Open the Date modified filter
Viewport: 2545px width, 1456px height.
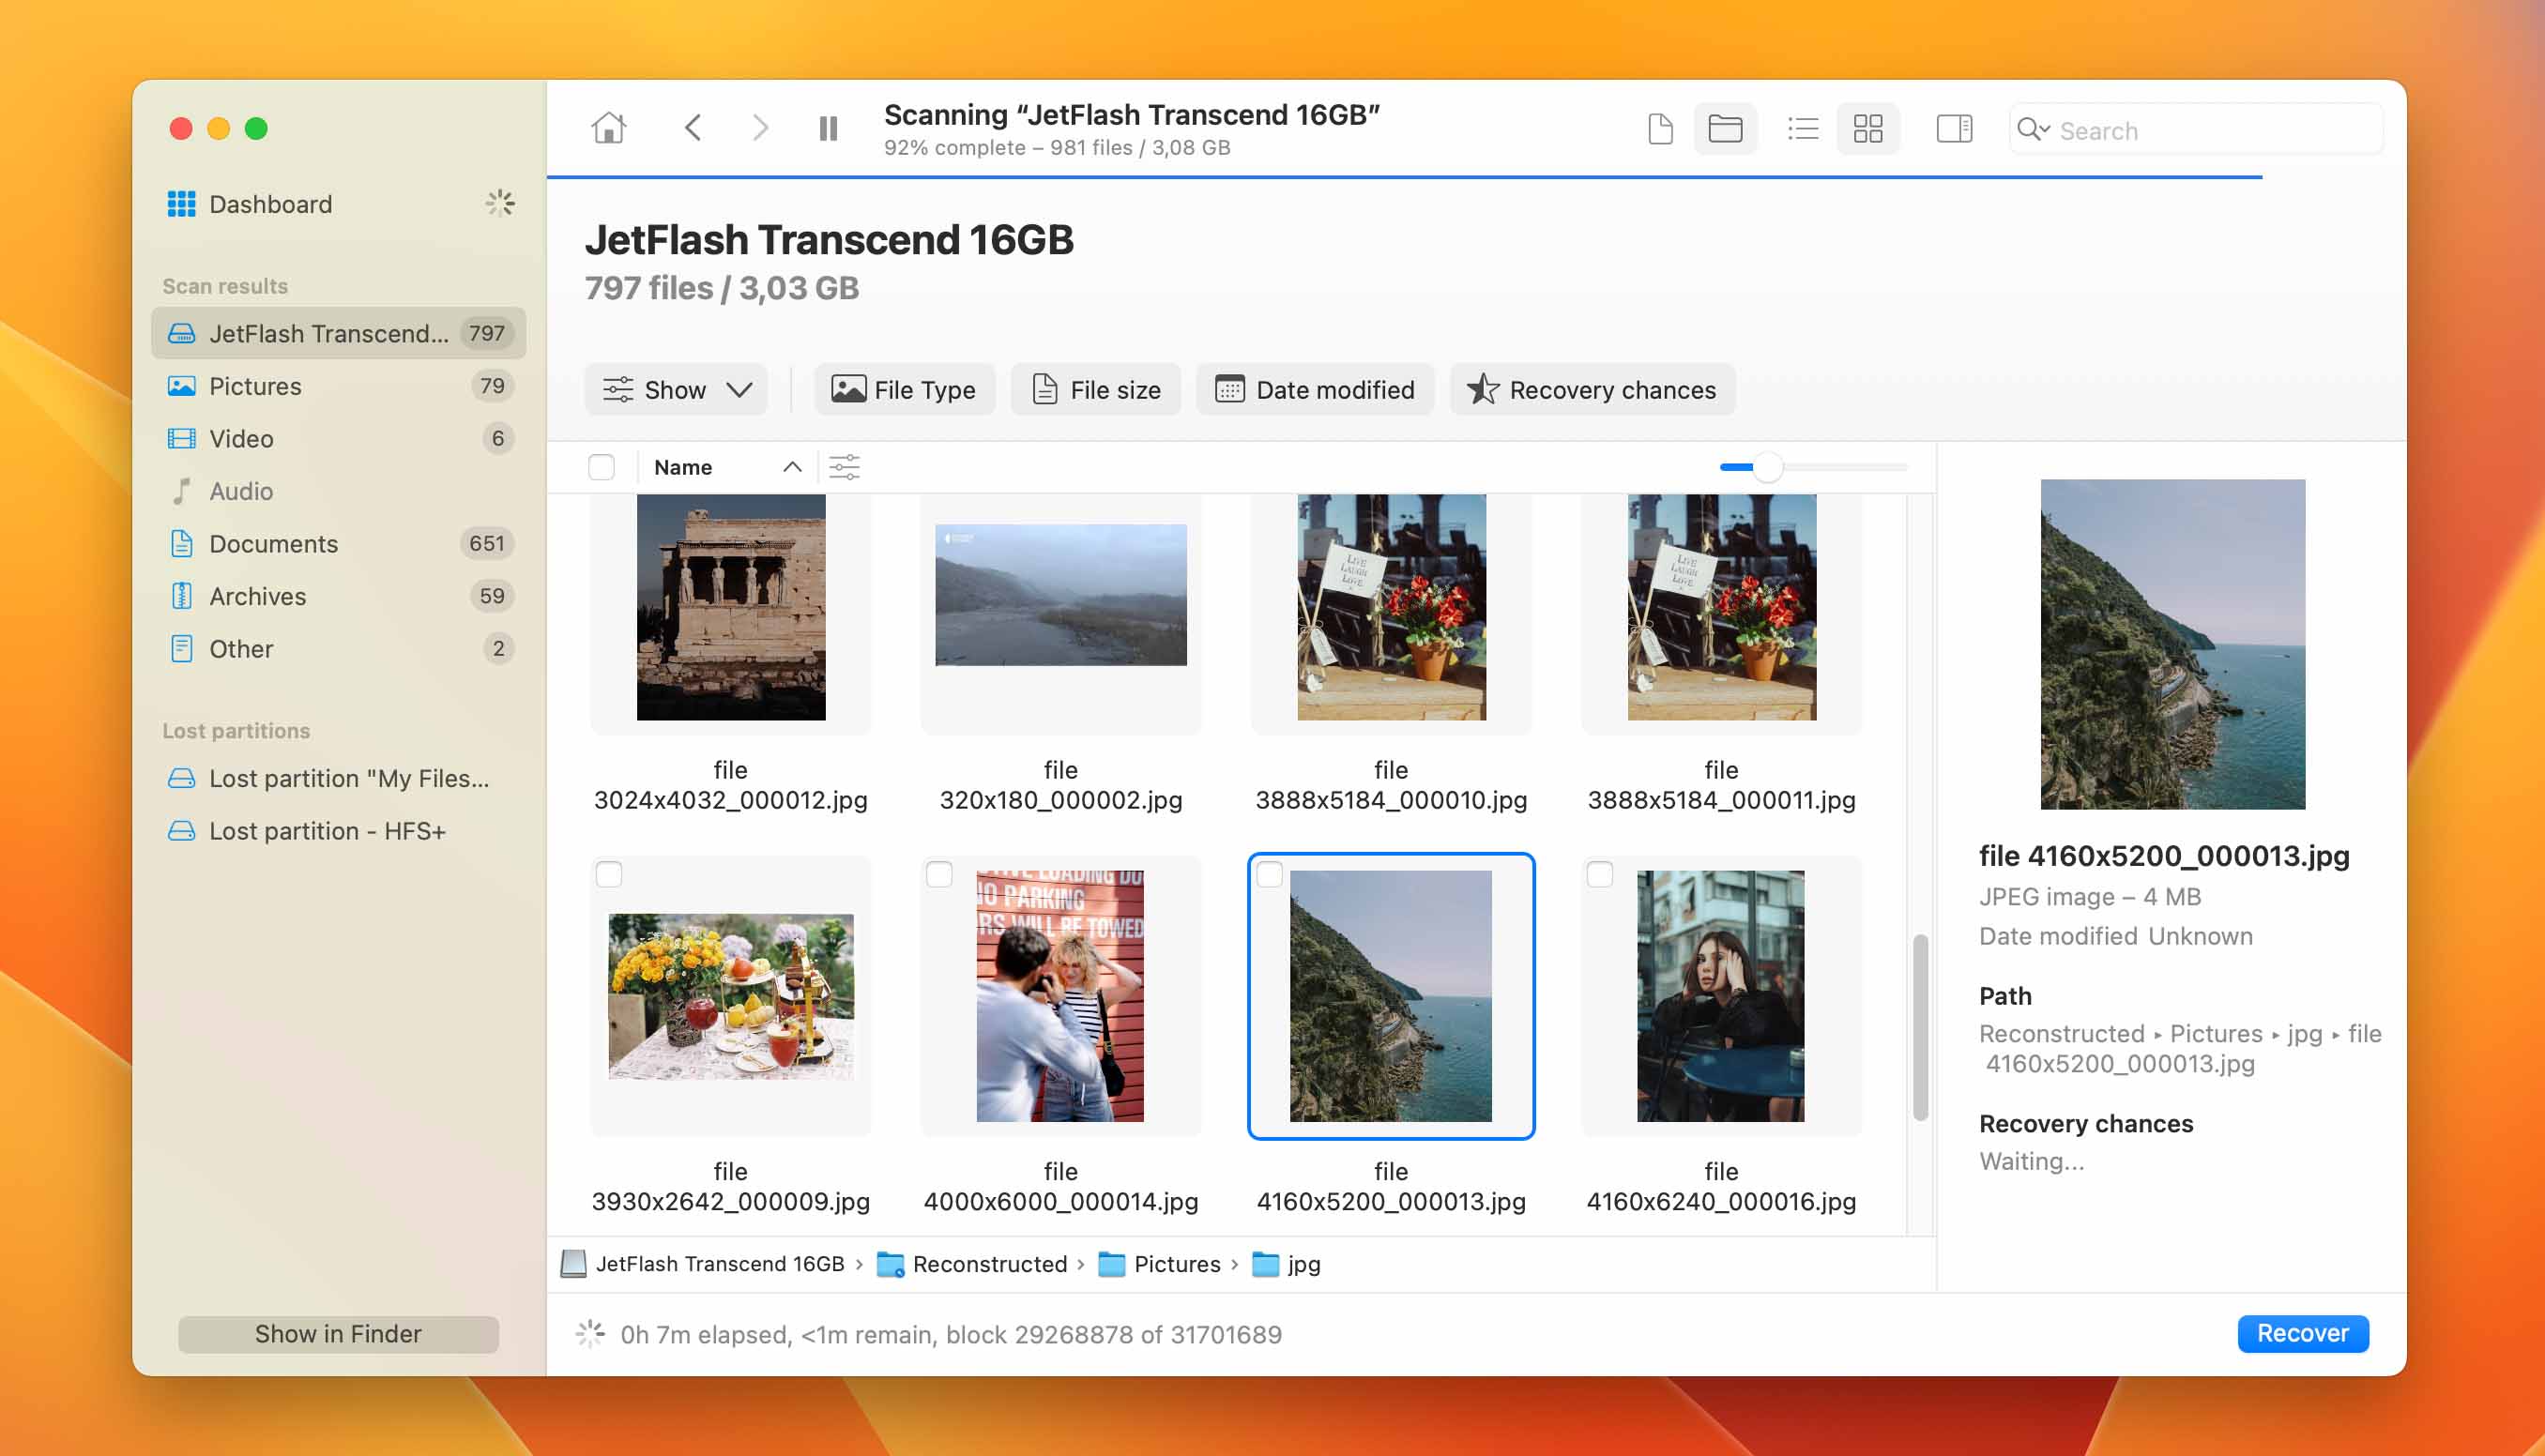tap(1315, 390)
